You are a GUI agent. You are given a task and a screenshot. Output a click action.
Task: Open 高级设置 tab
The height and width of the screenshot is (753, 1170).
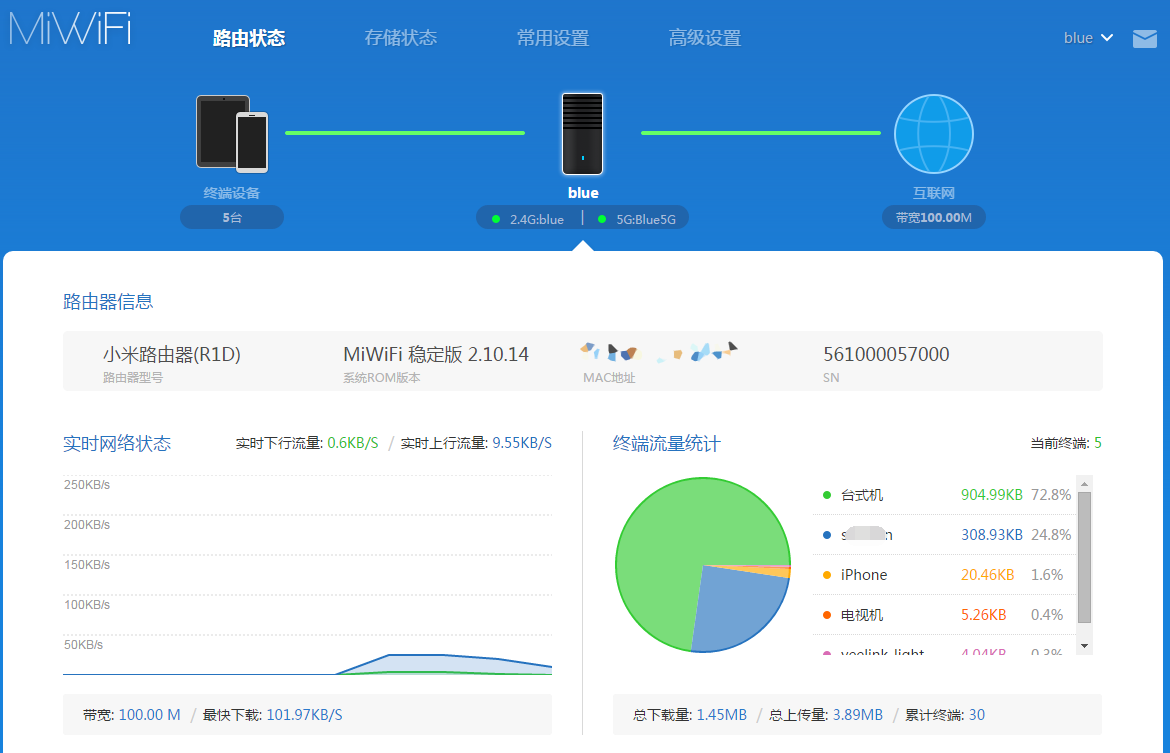[x=704, y=38]
